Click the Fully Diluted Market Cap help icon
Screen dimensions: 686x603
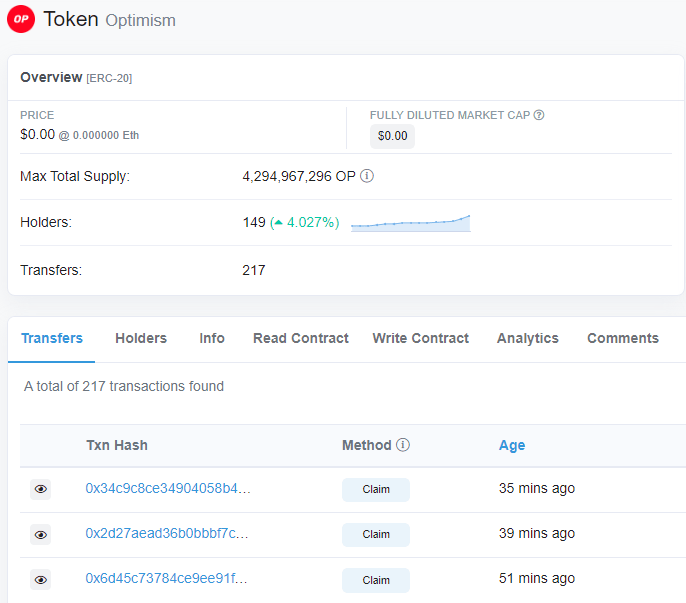[539, 115]
